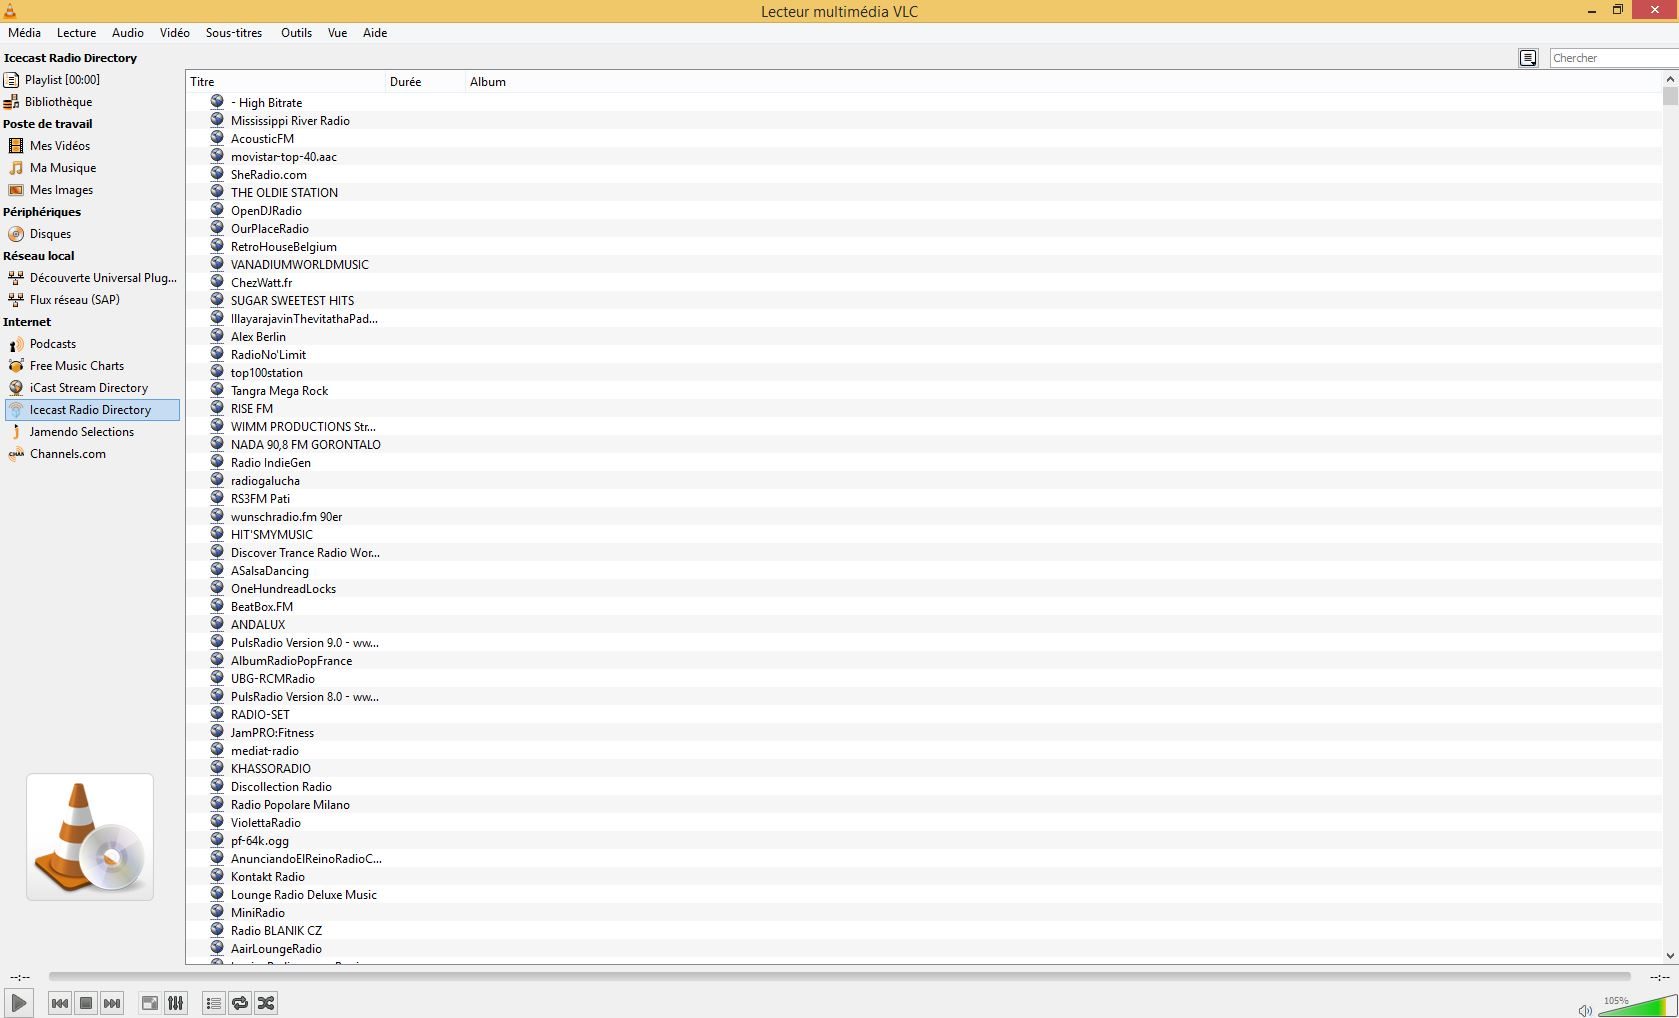Click the playlist scrollbar up arrow
Viewport: 1679px width, 1018px height.
tap(1670, 79)
